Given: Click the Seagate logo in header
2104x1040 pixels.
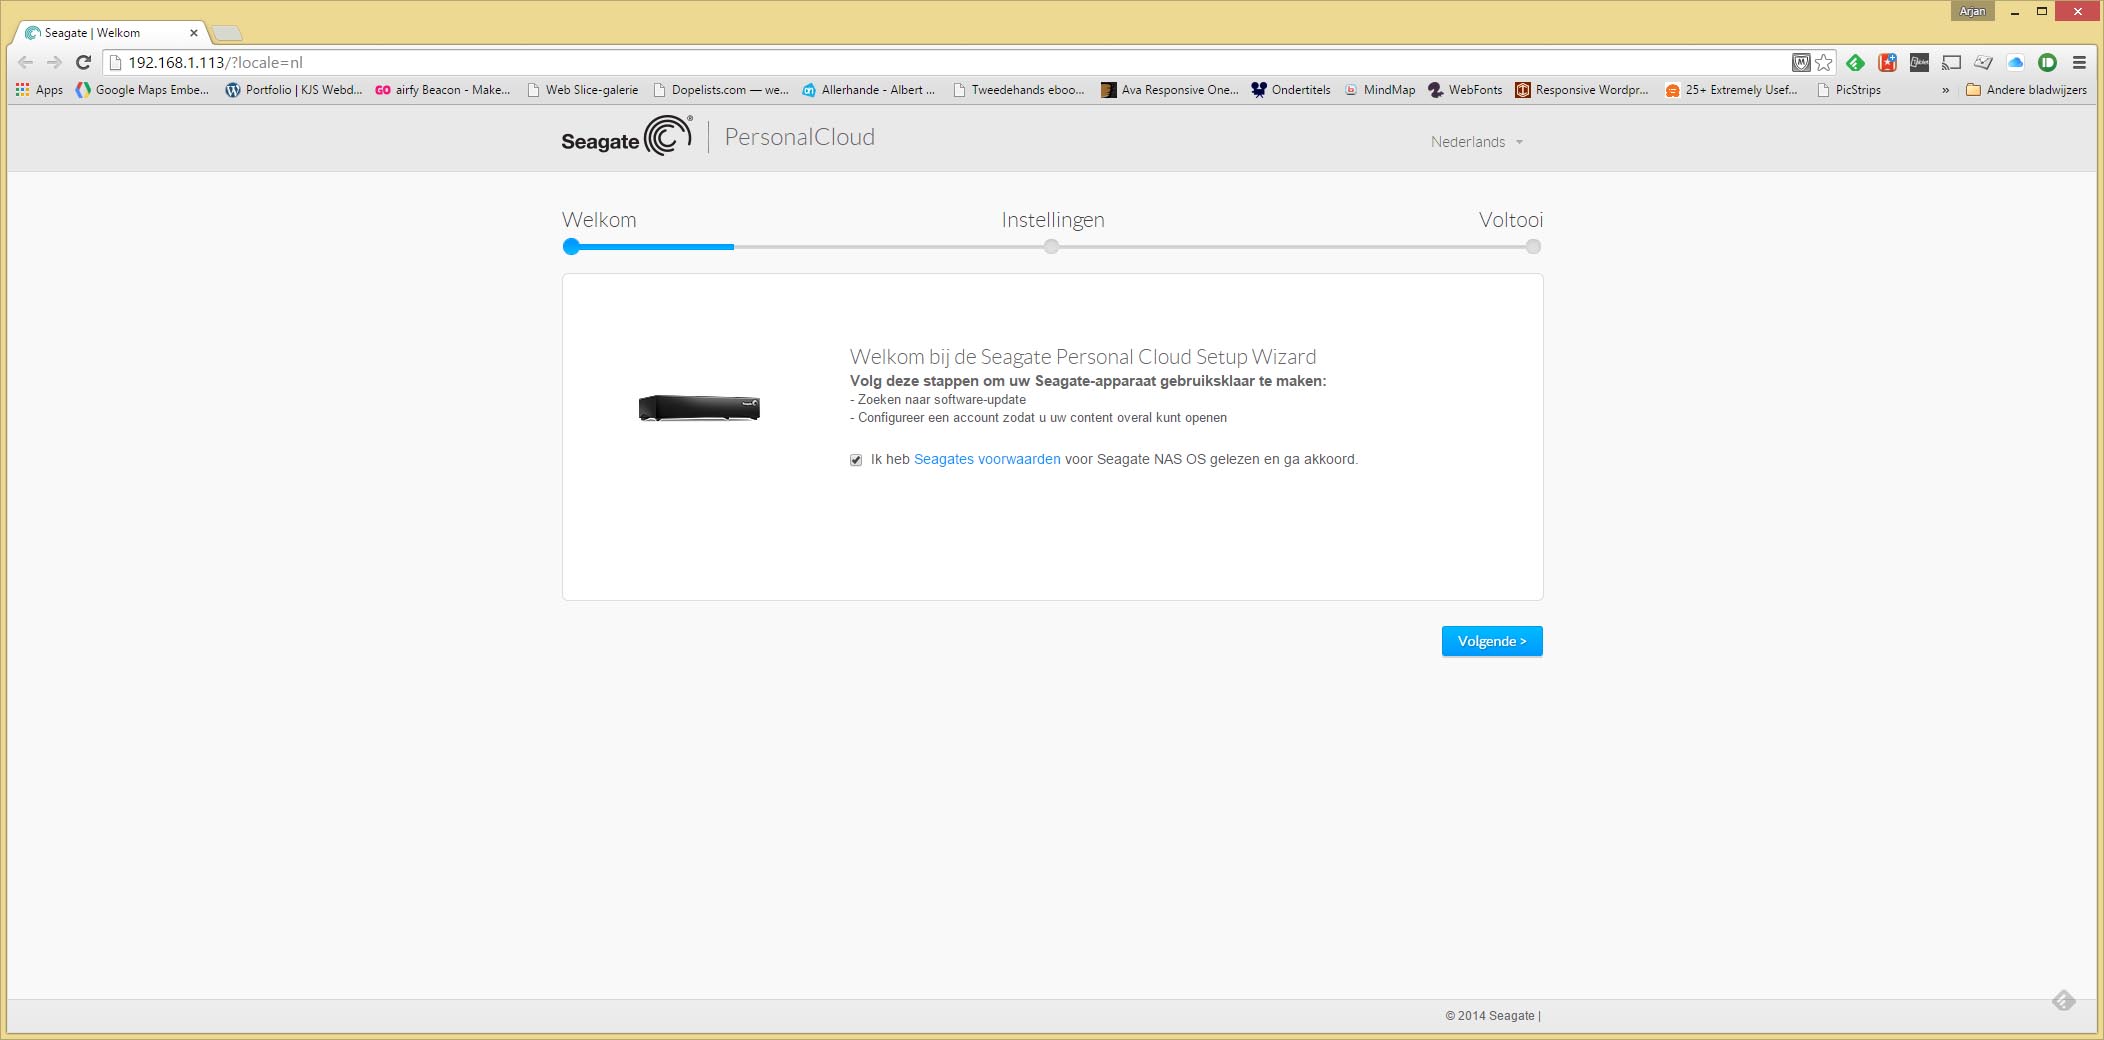Looking at the screenshot, I should 626,137.
